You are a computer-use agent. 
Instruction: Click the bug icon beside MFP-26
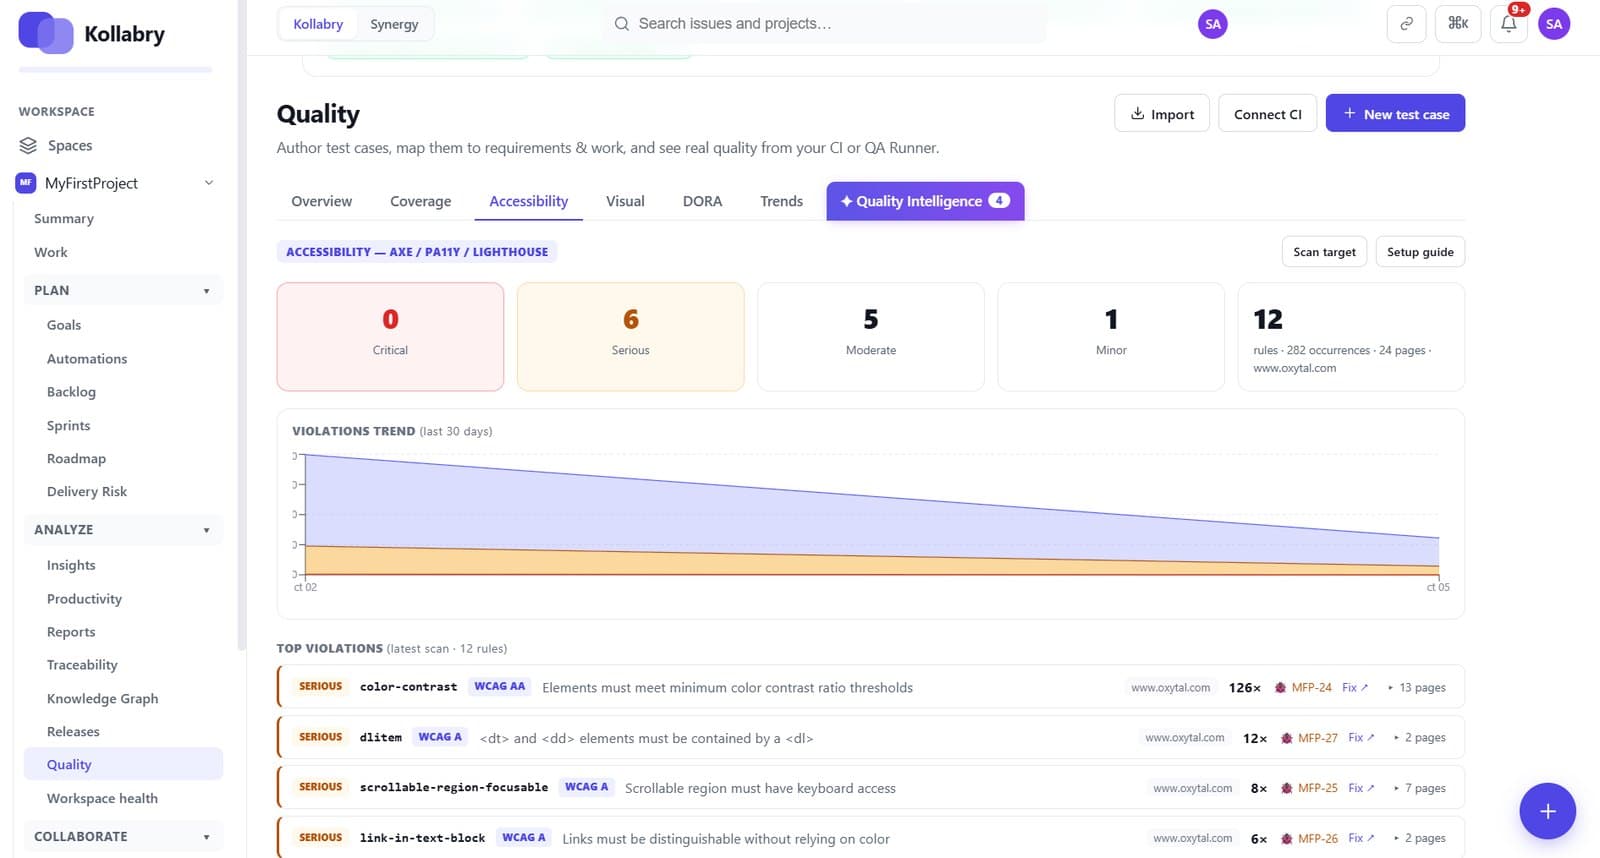1287,839
